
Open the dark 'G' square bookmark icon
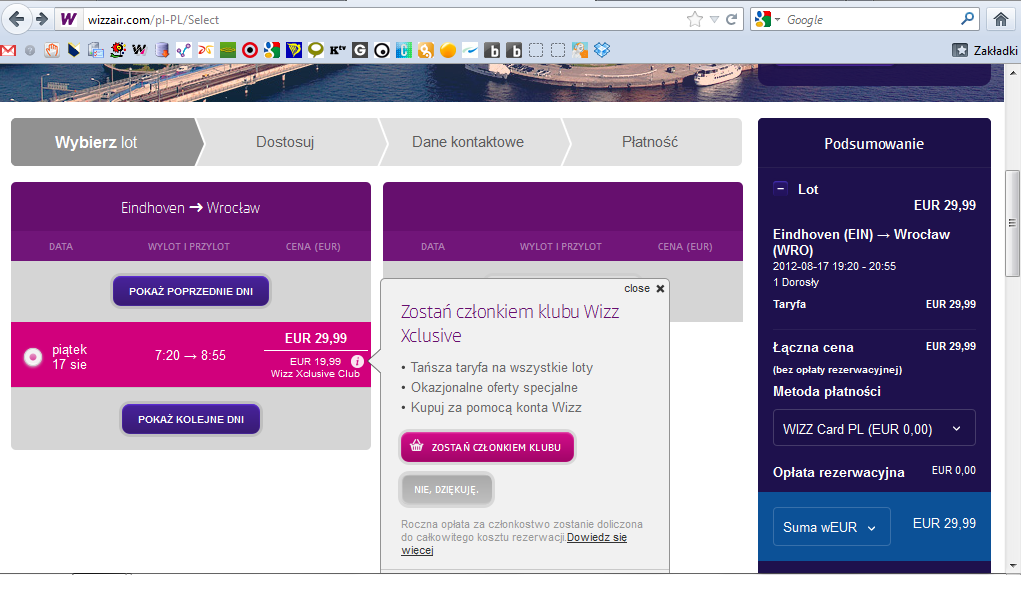tap(360, 50)
